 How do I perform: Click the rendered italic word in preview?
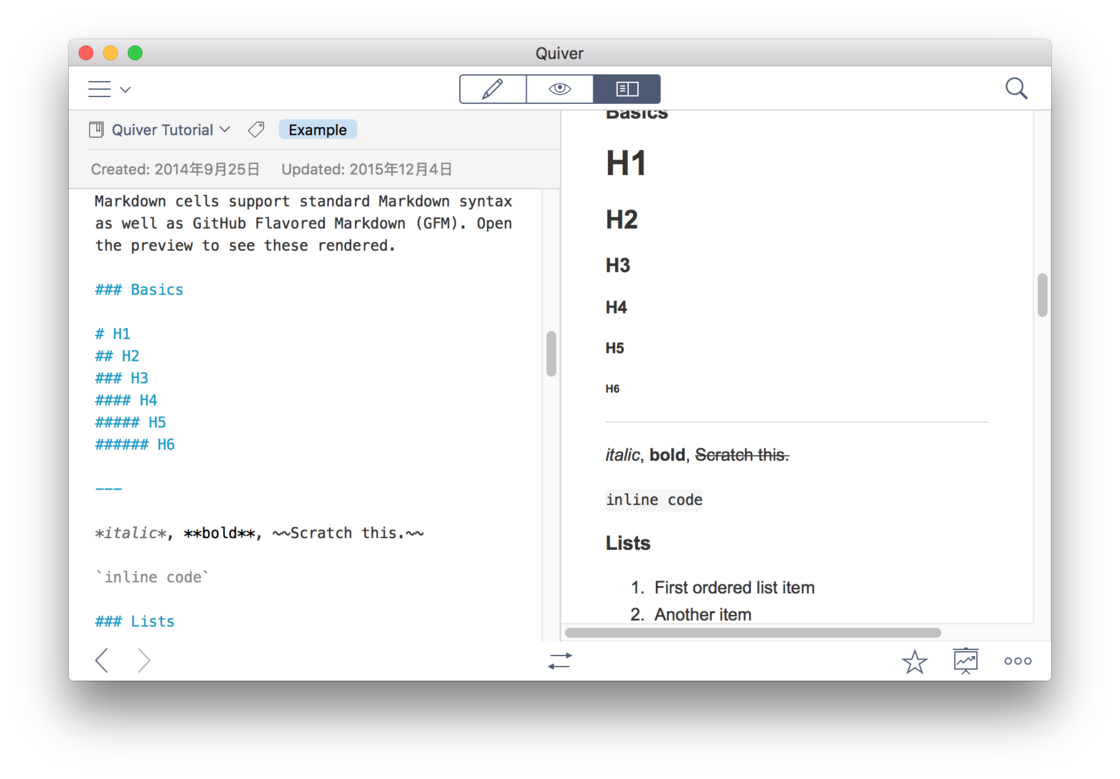click(x=623, y=455)
